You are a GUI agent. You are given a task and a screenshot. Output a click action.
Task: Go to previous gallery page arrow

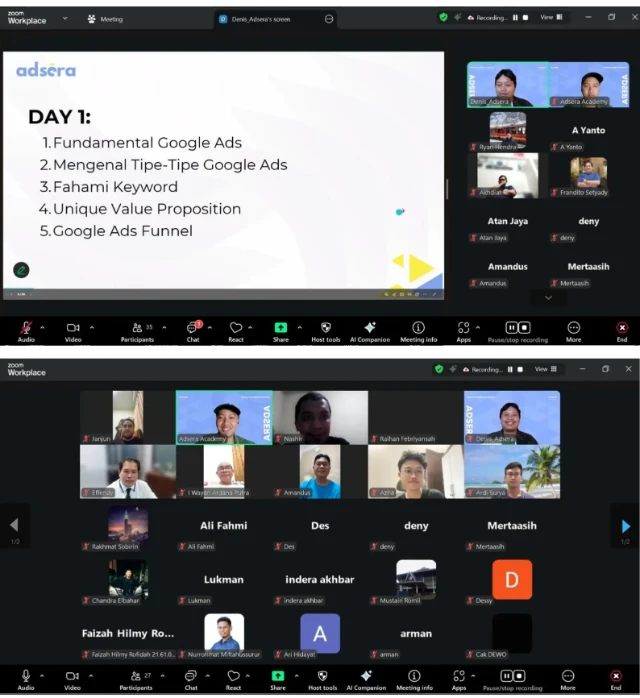click(14, 525)
